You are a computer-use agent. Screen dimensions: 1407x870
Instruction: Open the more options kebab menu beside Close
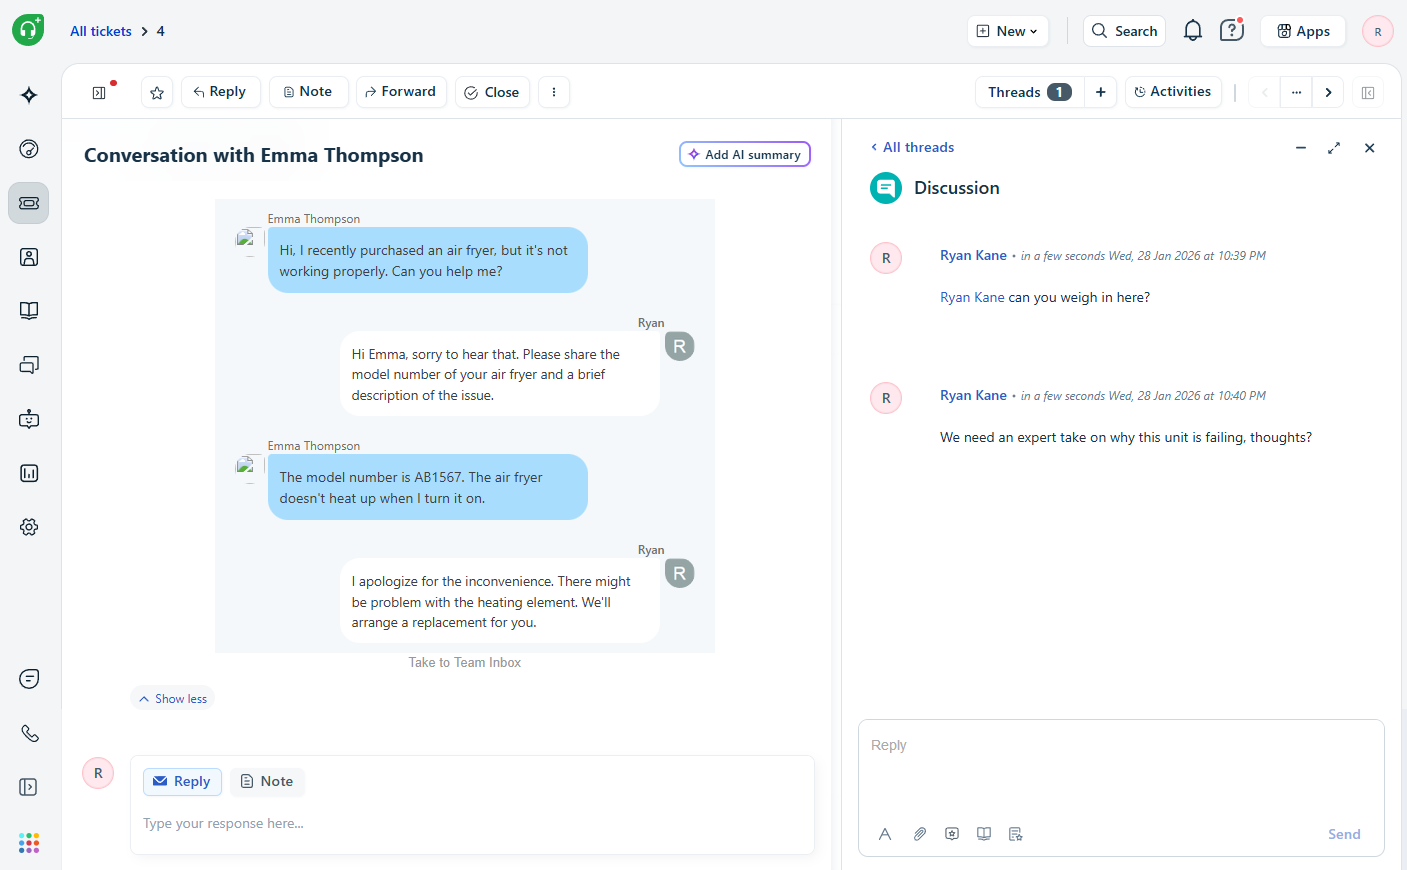pyautogui.click(x=554, y=91)
